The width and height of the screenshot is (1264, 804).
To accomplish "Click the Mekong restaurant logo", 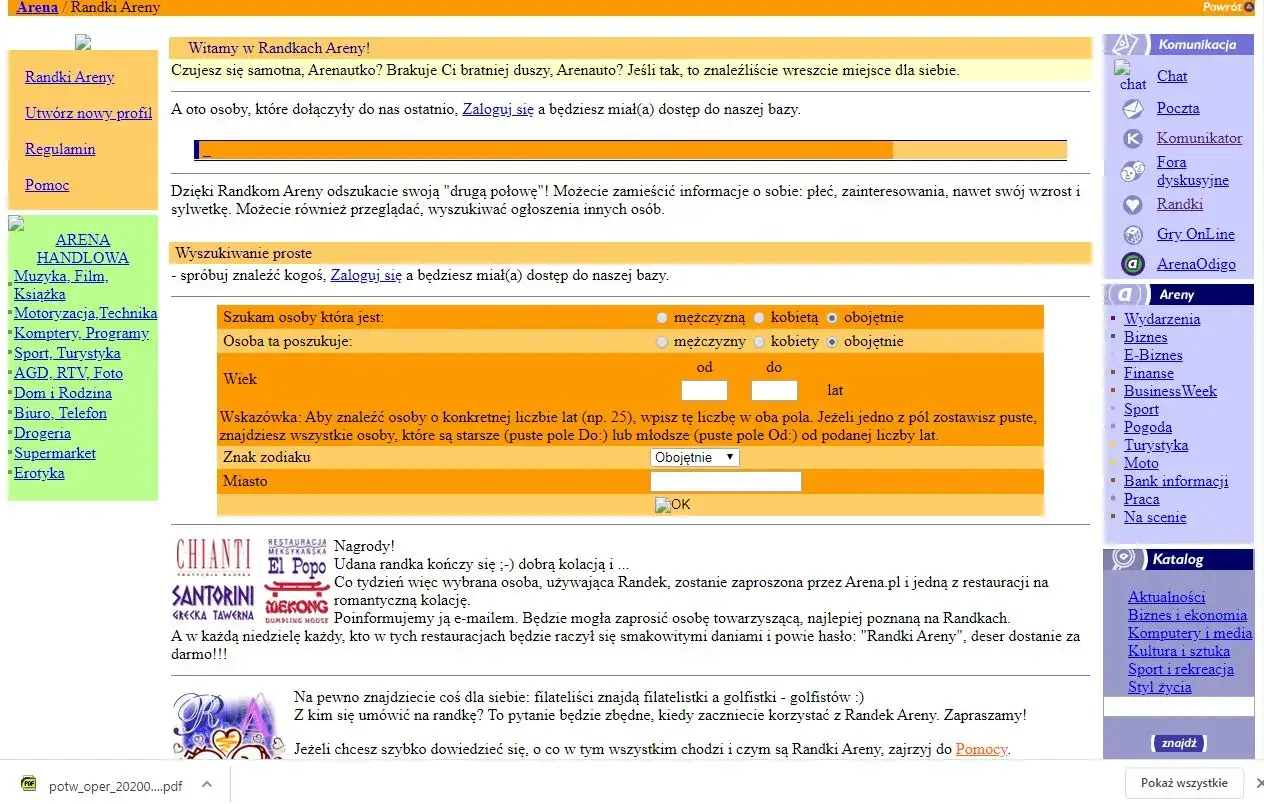I will pos(297,603).
